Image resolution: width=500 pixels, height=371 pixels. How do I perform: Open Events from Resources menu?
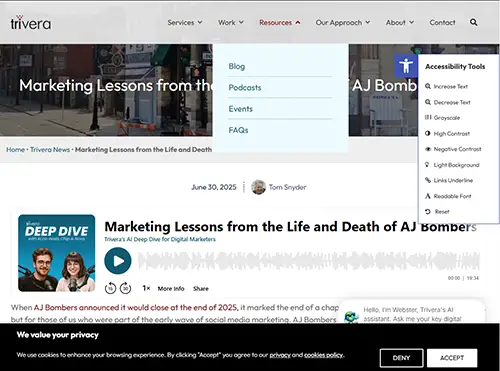click(x=241, y=109)
